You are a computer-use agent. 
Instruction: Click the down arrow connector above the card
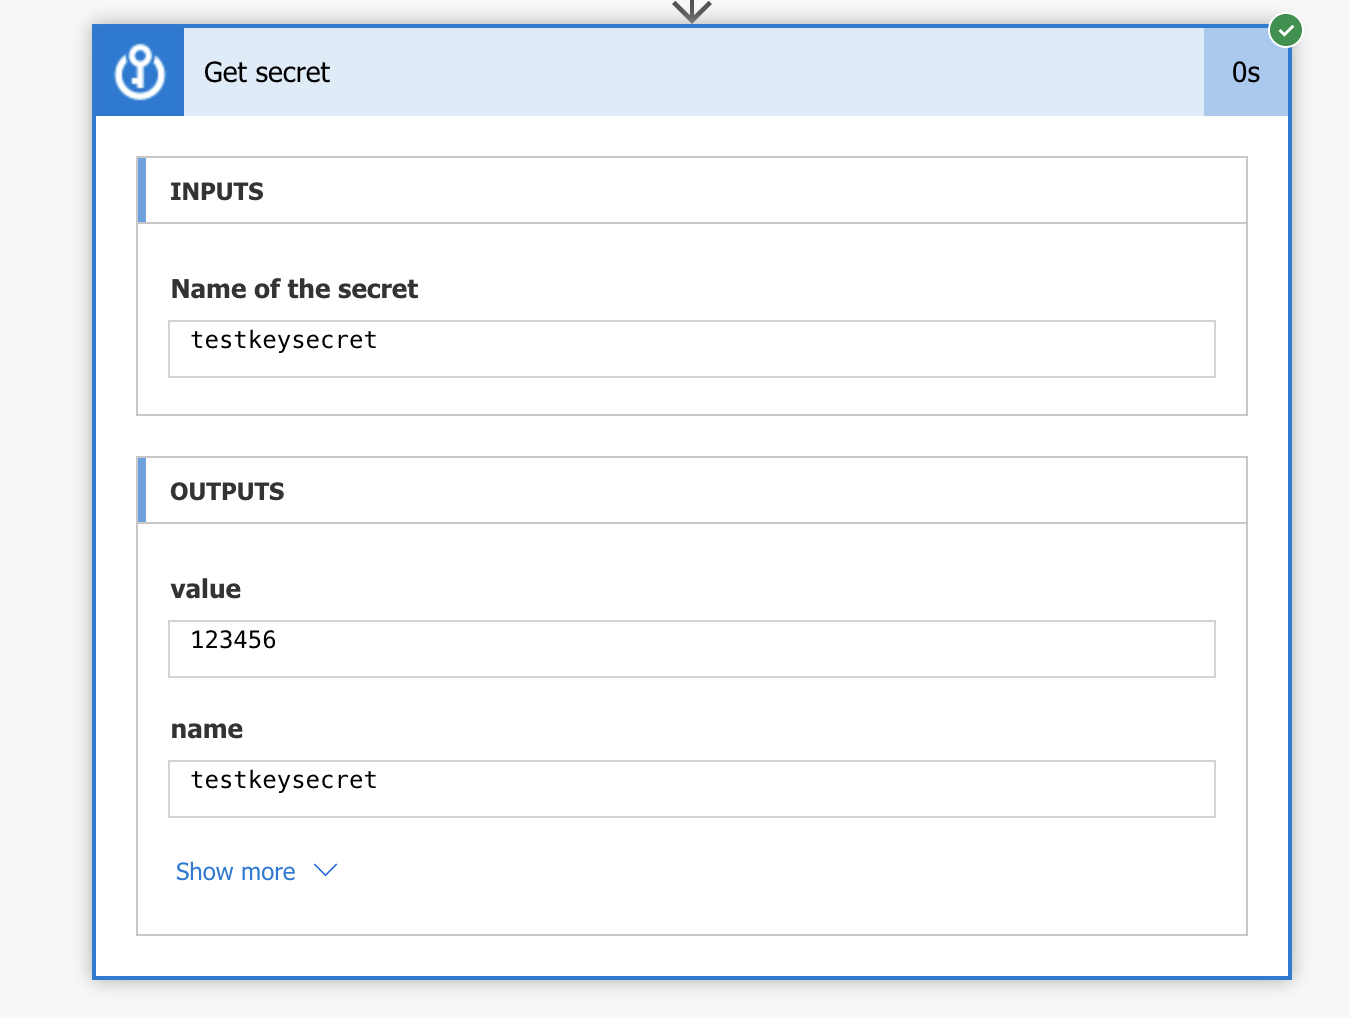coord(691,10)
